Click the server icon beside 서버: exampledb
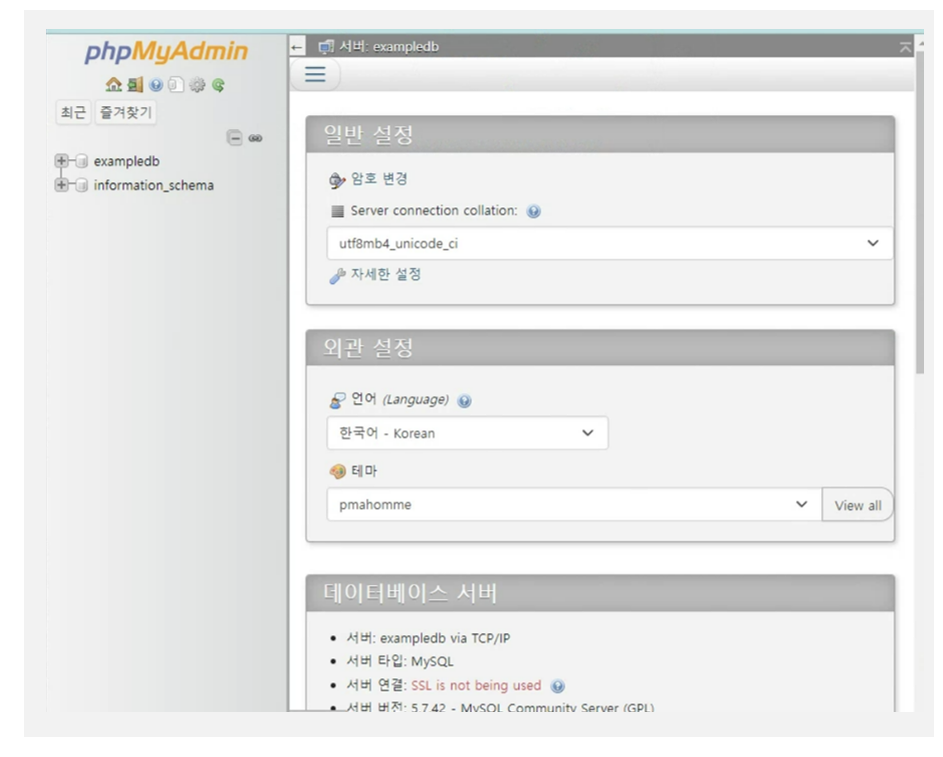943x757 pixels. (326, 47)
